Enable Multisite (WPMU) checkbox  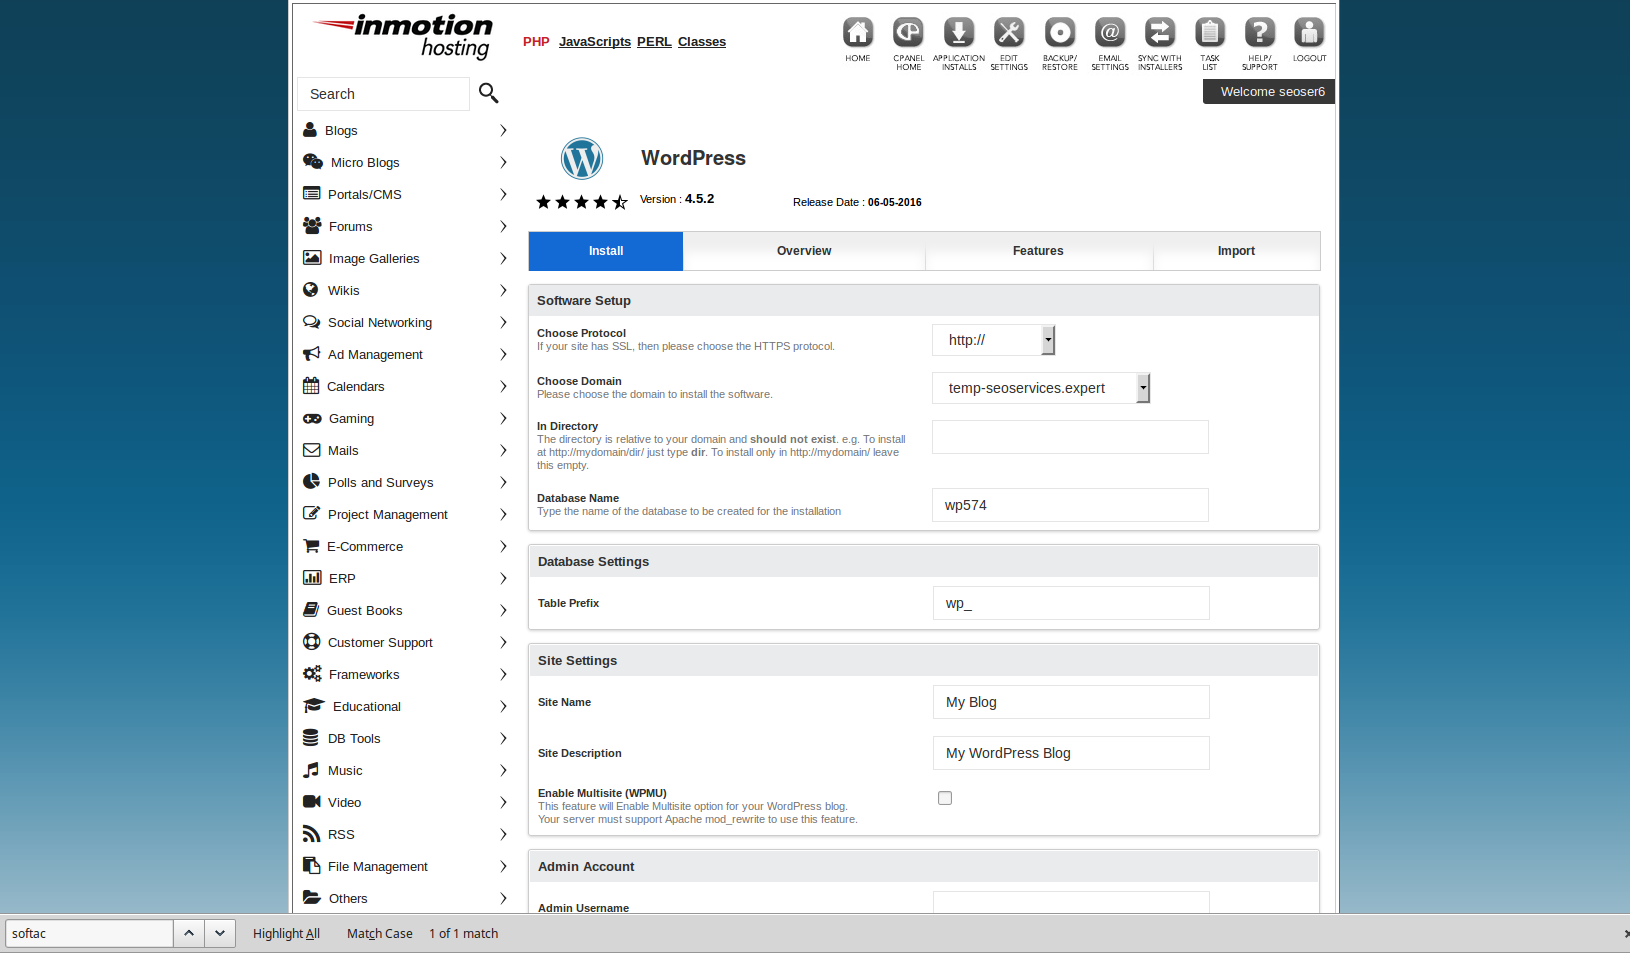(945, 798)
